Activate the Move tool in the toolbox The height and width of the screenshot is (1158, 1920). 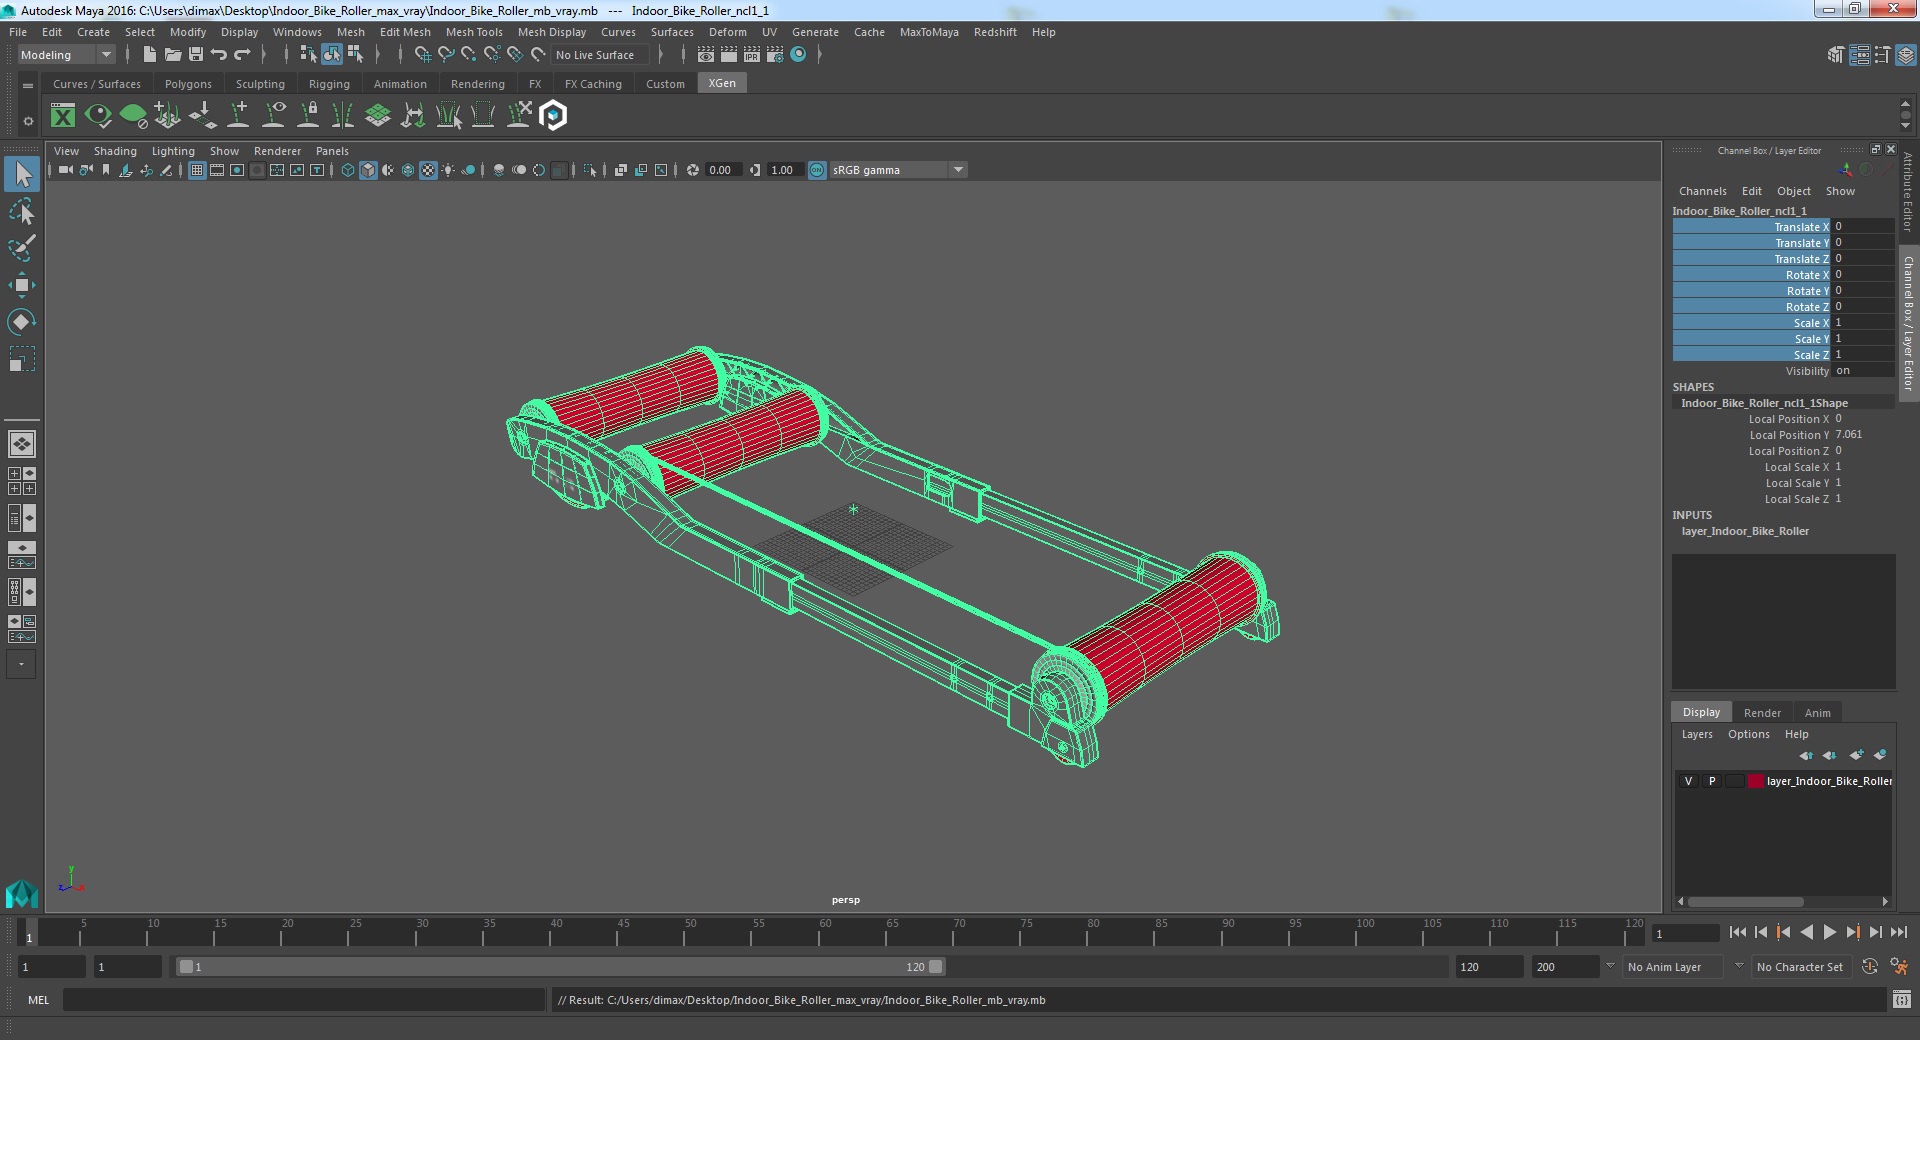21,285
